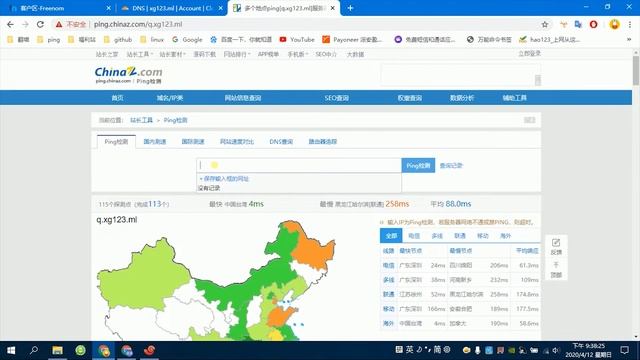Reload the page with the refresh icon
This screenshot has height=360, width=640.
coord(40,24)
